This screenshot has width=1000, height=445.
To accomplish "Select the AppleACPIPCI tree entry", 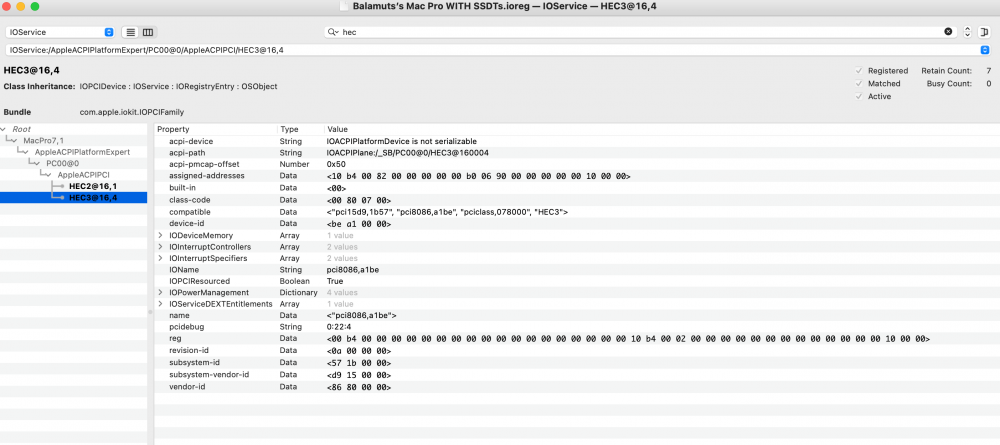I will pyautogui.click(x=83, y=175).
